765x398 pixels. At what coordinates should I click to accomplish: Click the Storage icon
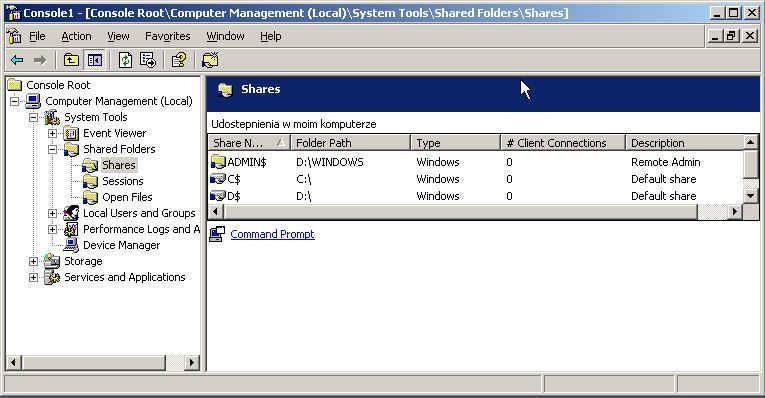pos(52,261)
